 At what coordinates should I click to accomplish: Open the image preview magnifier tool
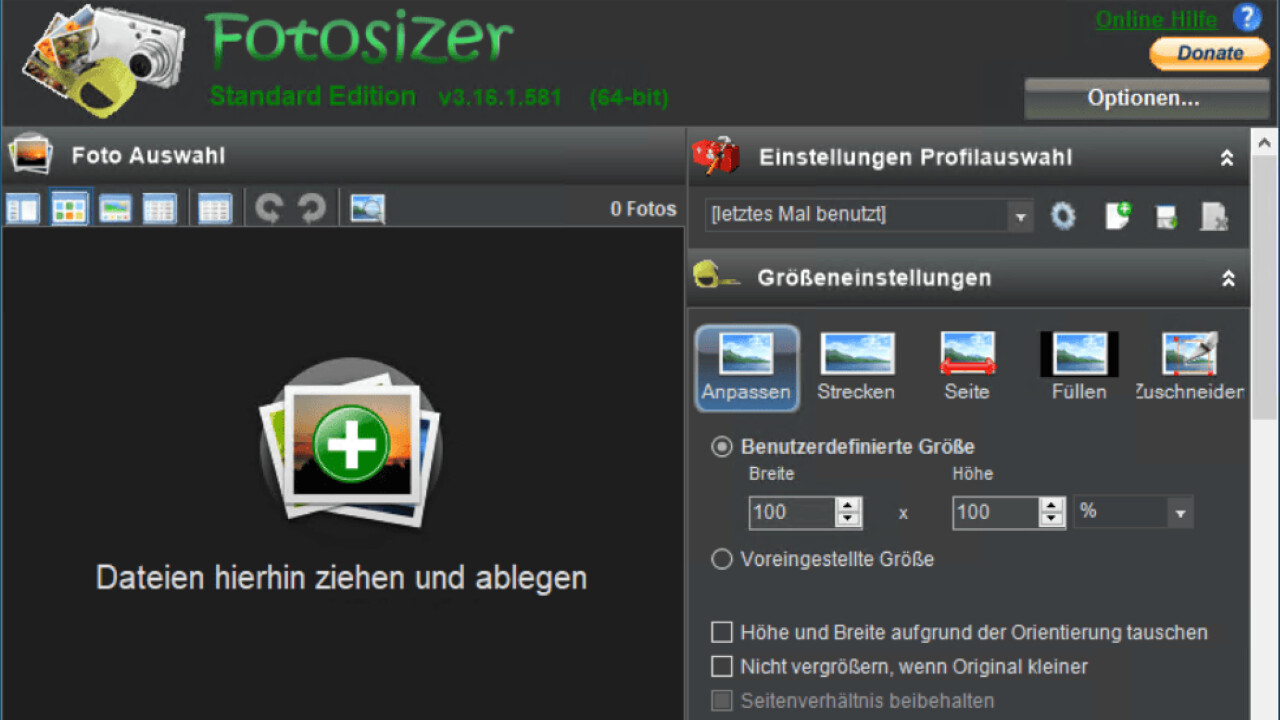coord(366,207)
